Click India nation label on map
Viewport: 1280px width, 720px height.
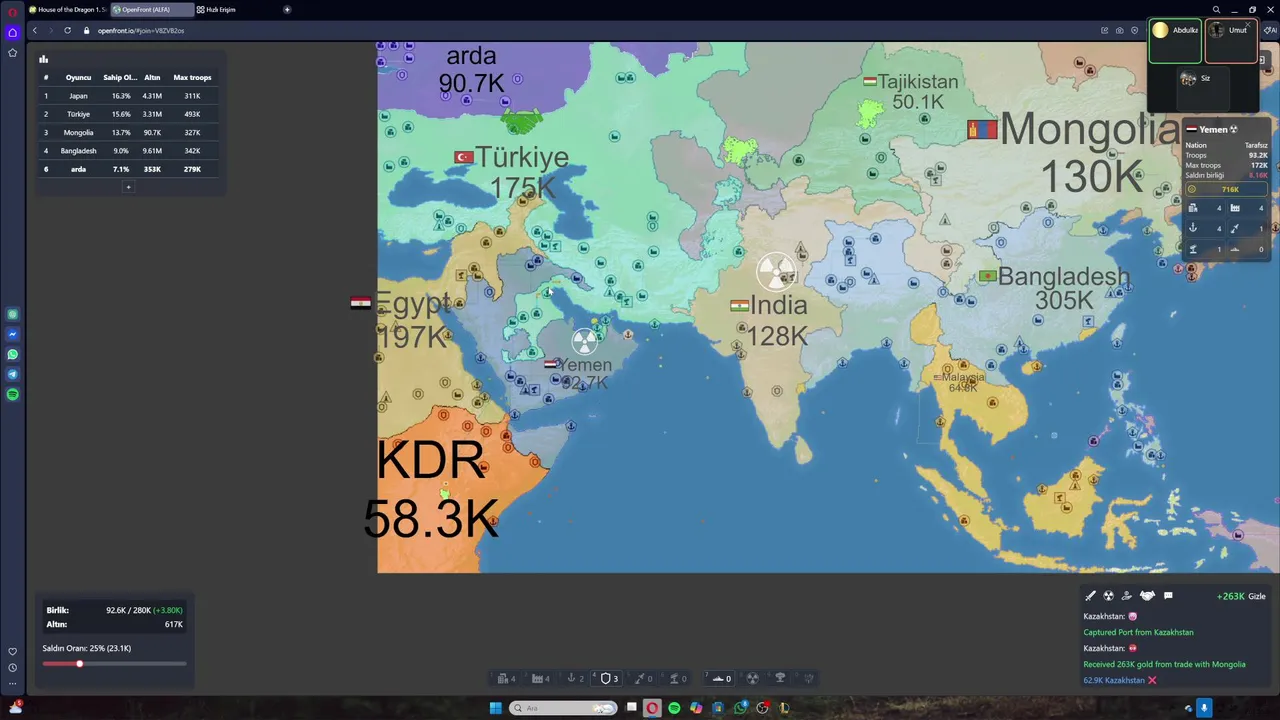[x=779, y=305]
